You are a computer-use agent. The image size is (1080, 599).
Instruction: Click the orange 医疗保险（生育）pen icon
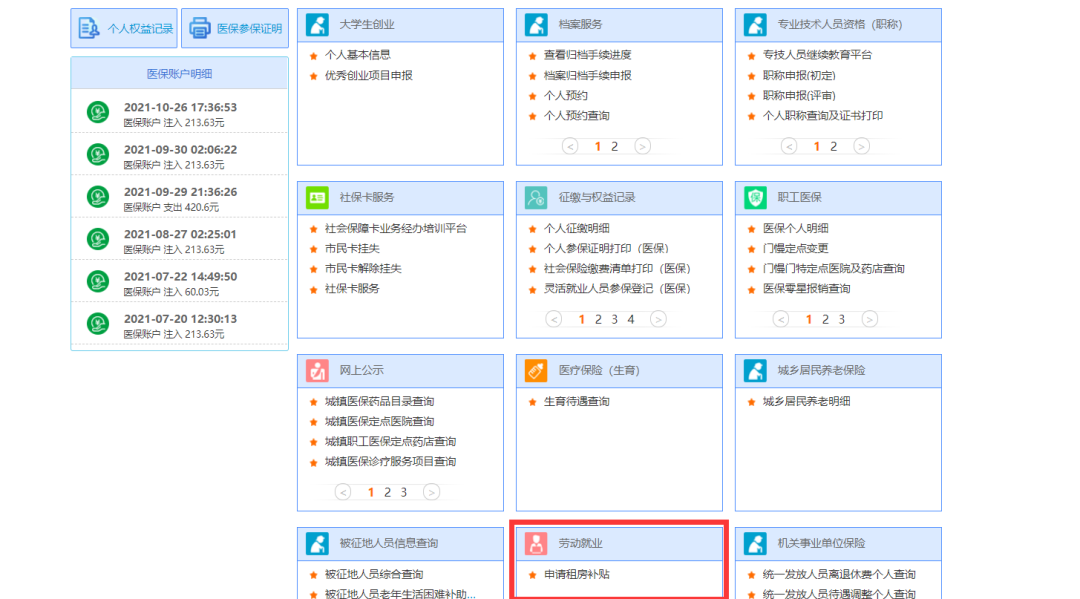point(538,370)
